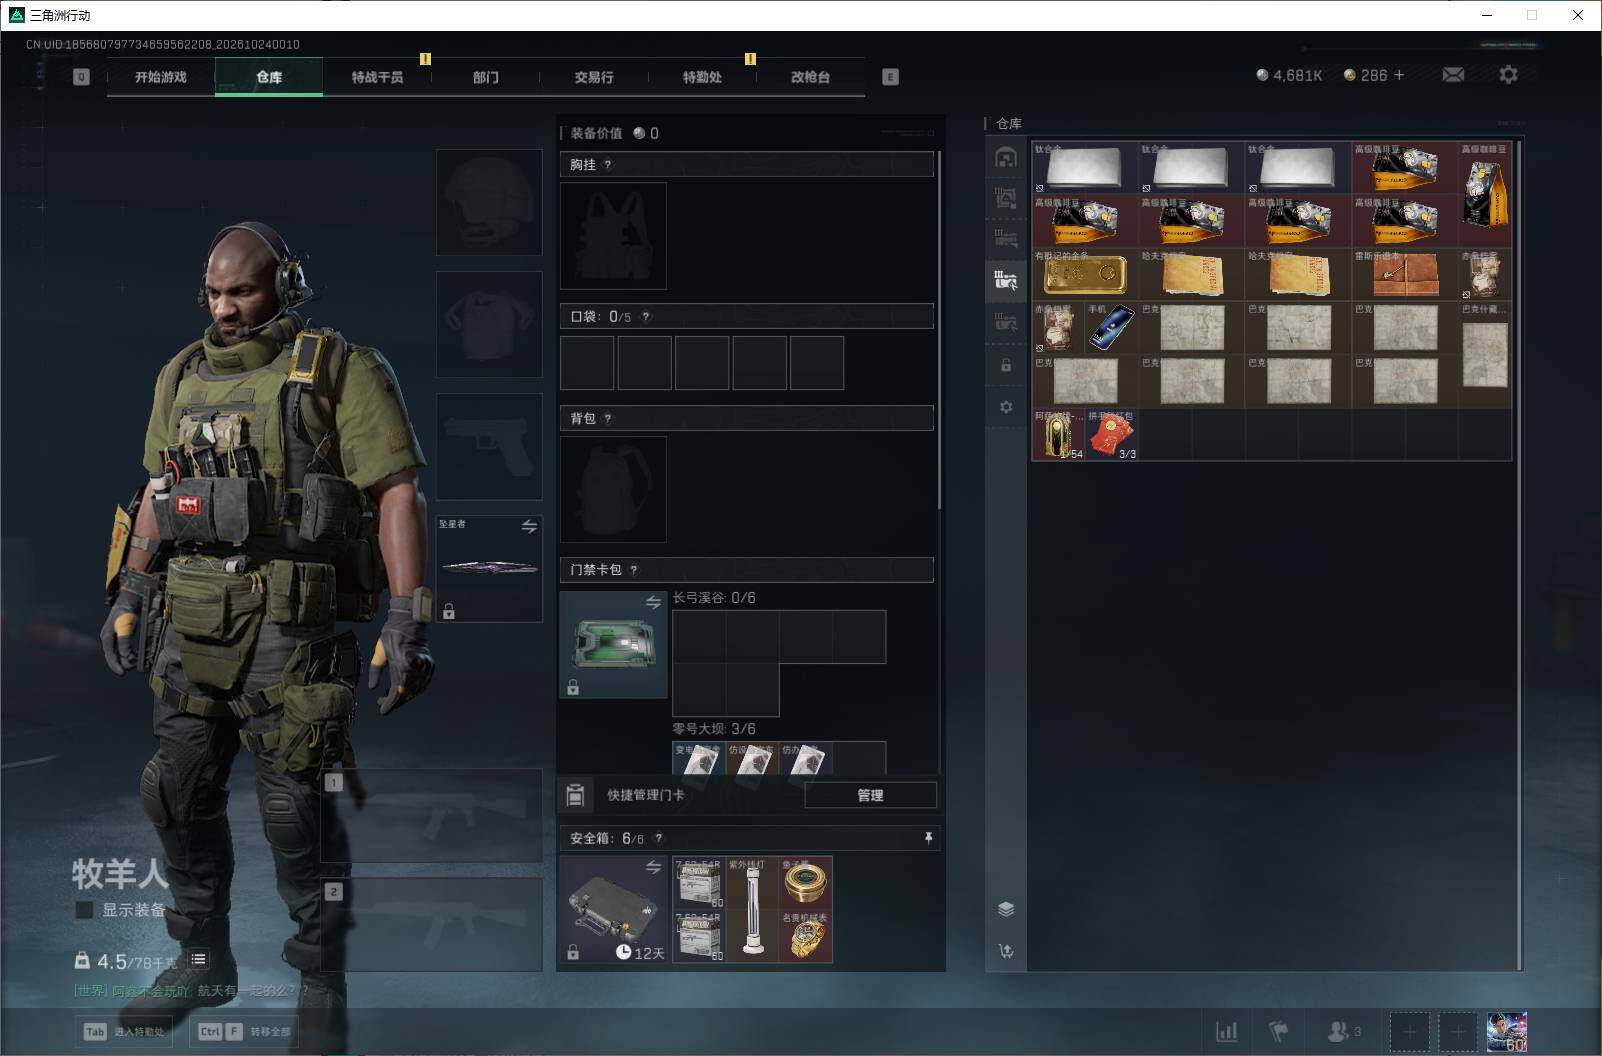Open the settings gear in top bar

click(x=1508, y=75)
